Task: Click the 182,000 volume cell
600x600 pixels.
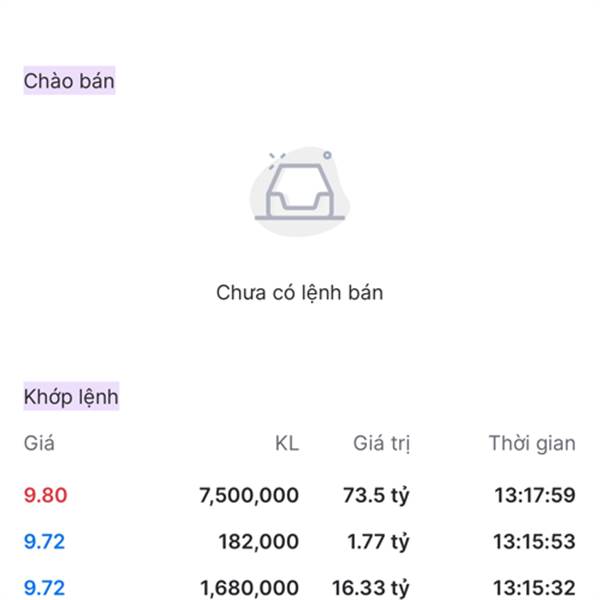Action: [x=259, y=541]
